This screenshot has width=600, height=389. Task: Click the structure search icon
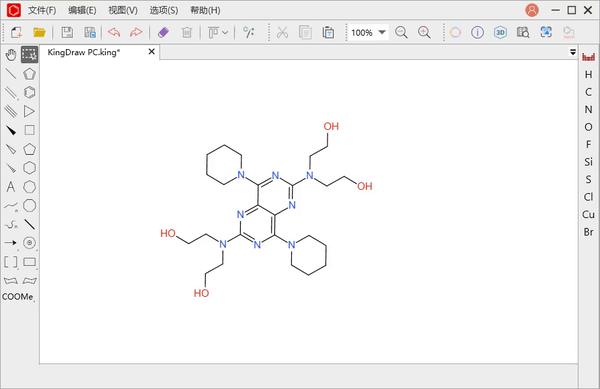point(523,33)
